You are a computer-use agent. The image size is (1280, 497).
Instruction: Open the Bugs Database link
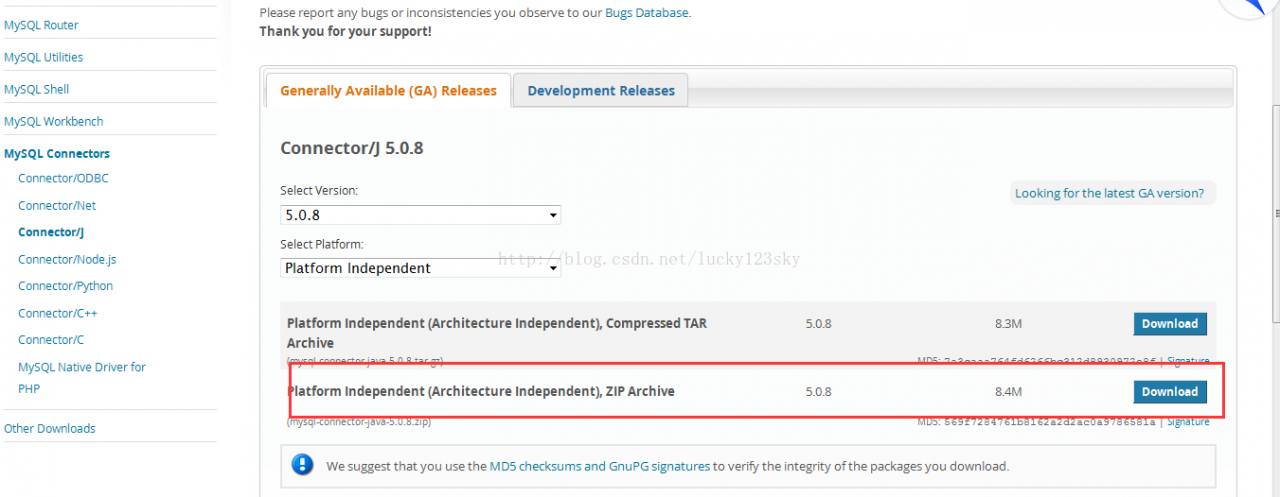646,13
